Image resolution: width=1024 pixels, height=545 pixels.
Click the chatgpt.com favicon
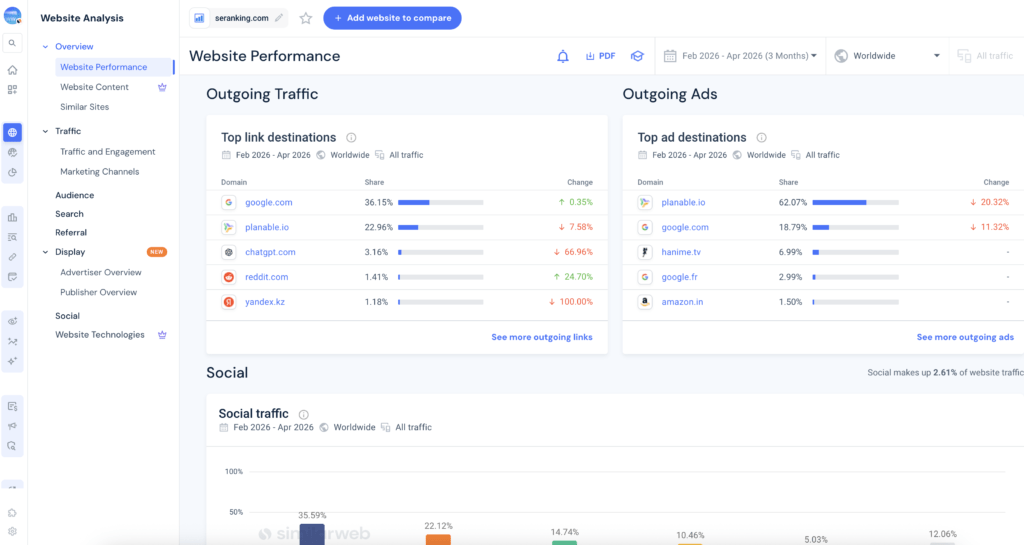click(229, 252)
